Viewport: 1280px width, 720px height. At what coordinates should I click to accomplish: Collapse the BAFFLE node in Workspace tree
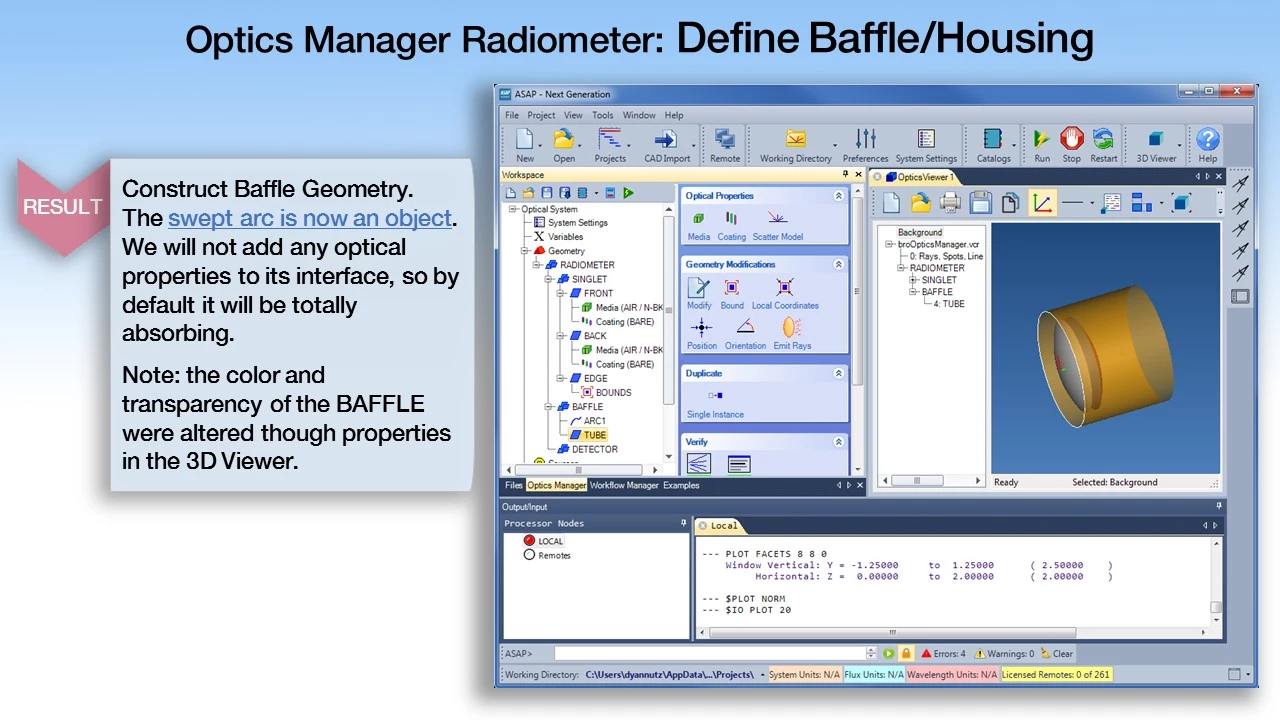(x=550, y=407)
